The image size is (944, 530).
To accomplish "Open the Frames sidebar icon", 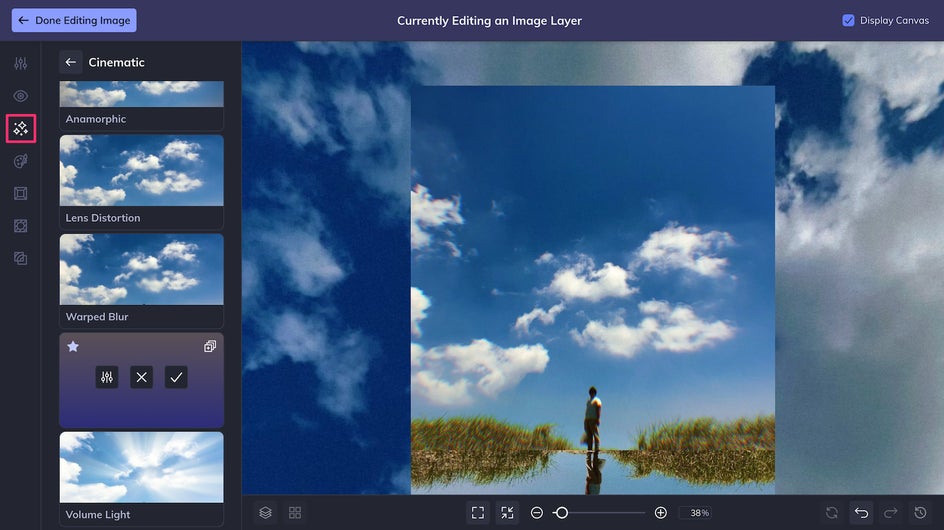I will [20, 193].
